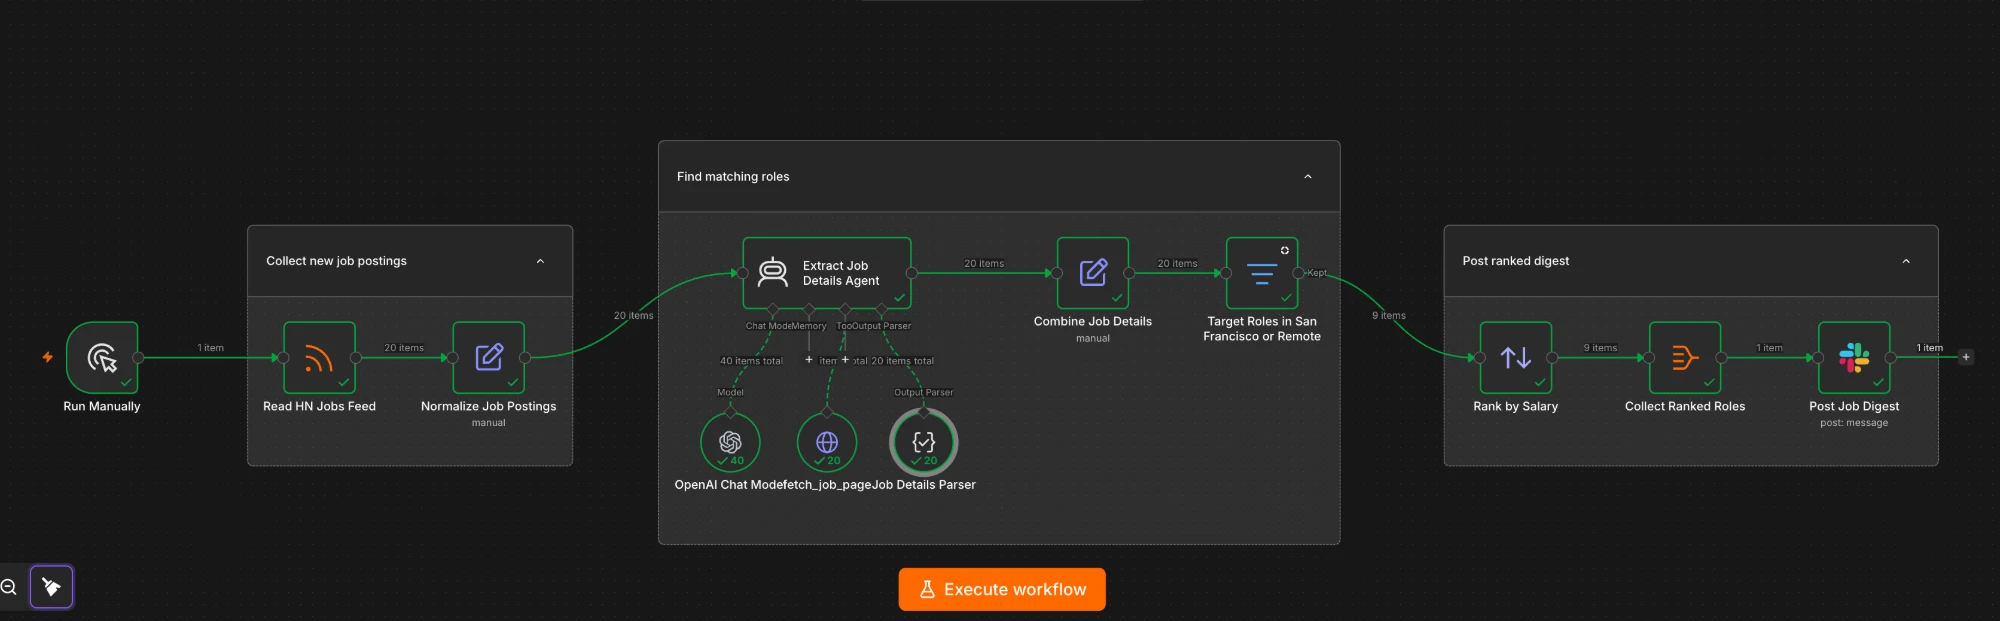This screenshot has width=2000, height=621.
Task: Click the 'Post ranked digest' group title
Action: [1516, 261]
